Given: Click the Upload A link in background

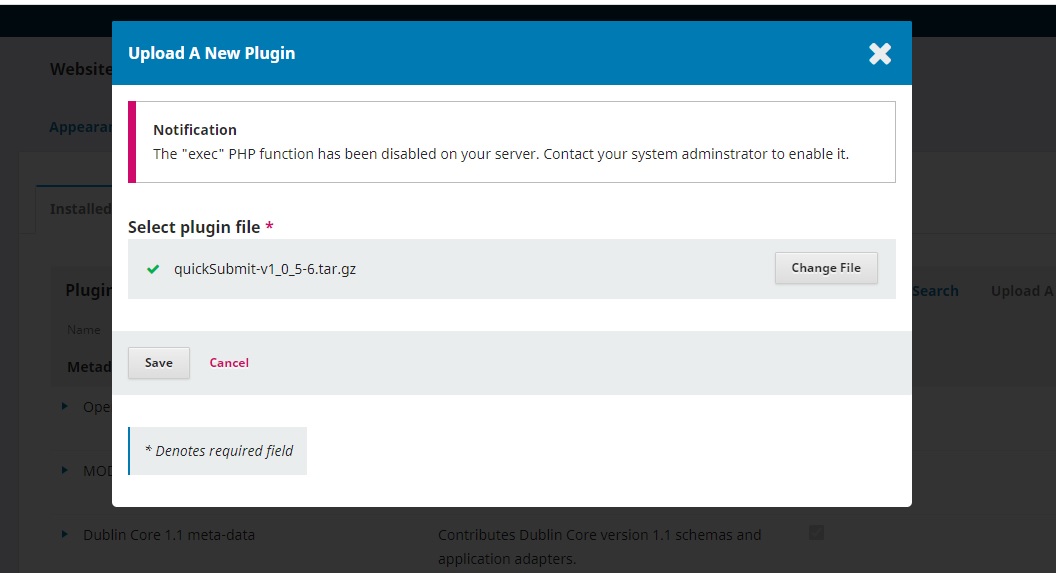Looking at the screenshot, I should click(x=1022, y=291).
